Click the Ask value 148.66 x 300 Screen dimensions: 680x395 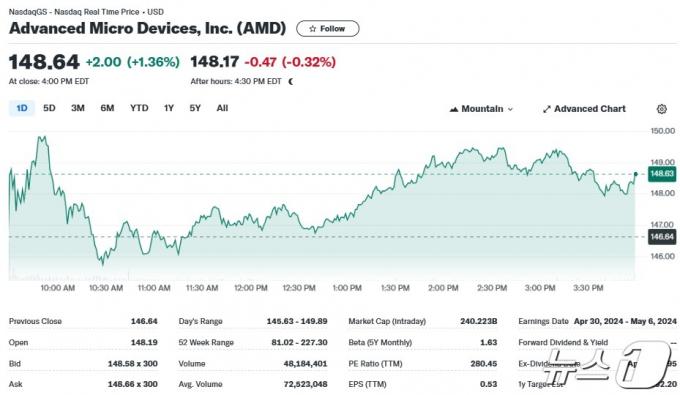pyautogui.click(x=133, y=384)
